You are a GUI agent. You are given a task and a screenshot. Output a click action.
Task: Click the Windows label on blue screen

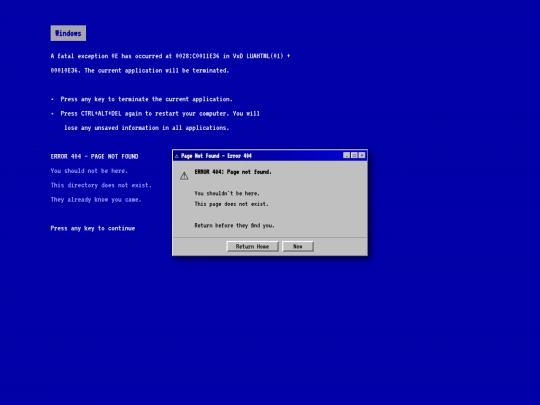tap(68, 33)
